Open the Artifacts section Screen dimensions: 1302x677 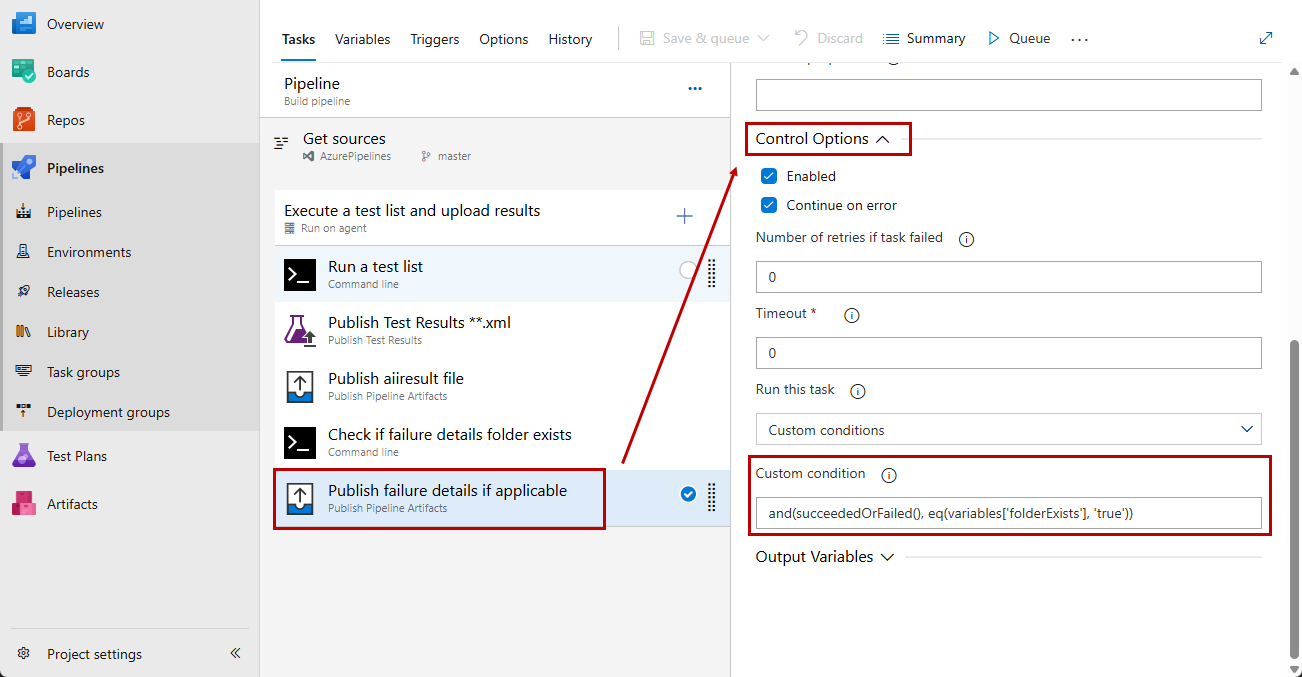pyautogui.click(x=74, y=503)
